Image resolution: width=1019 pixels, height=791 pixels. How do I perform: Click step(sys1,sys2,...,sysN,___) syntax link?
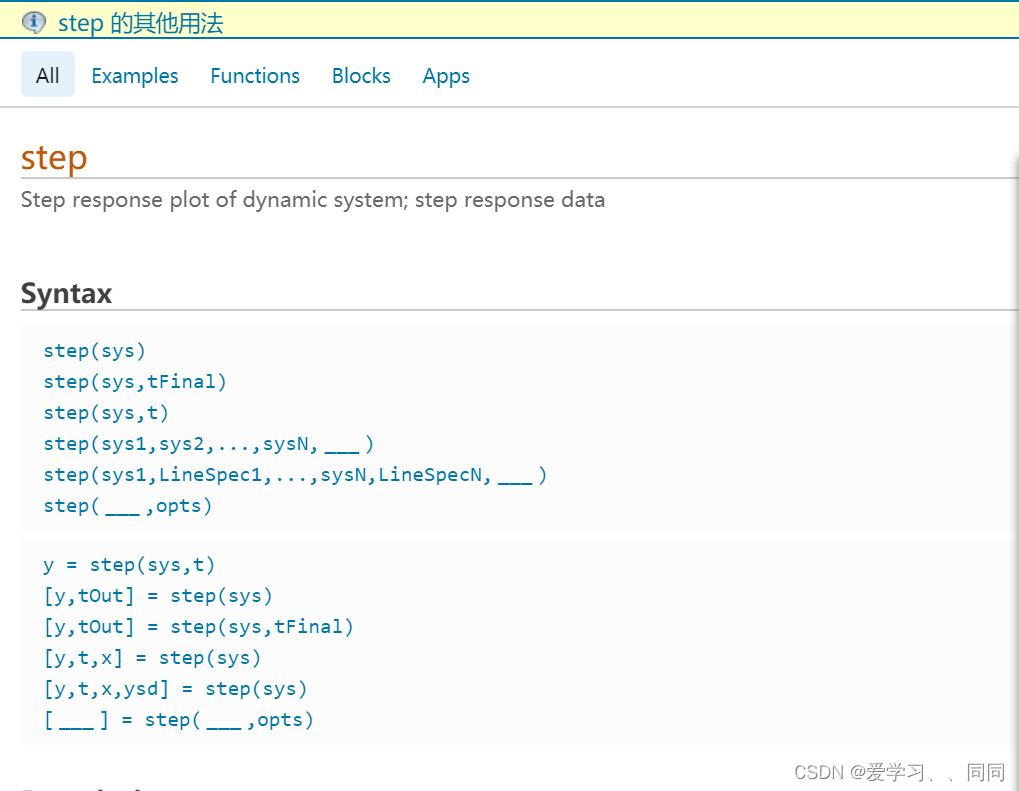click(x=209, y=444)
